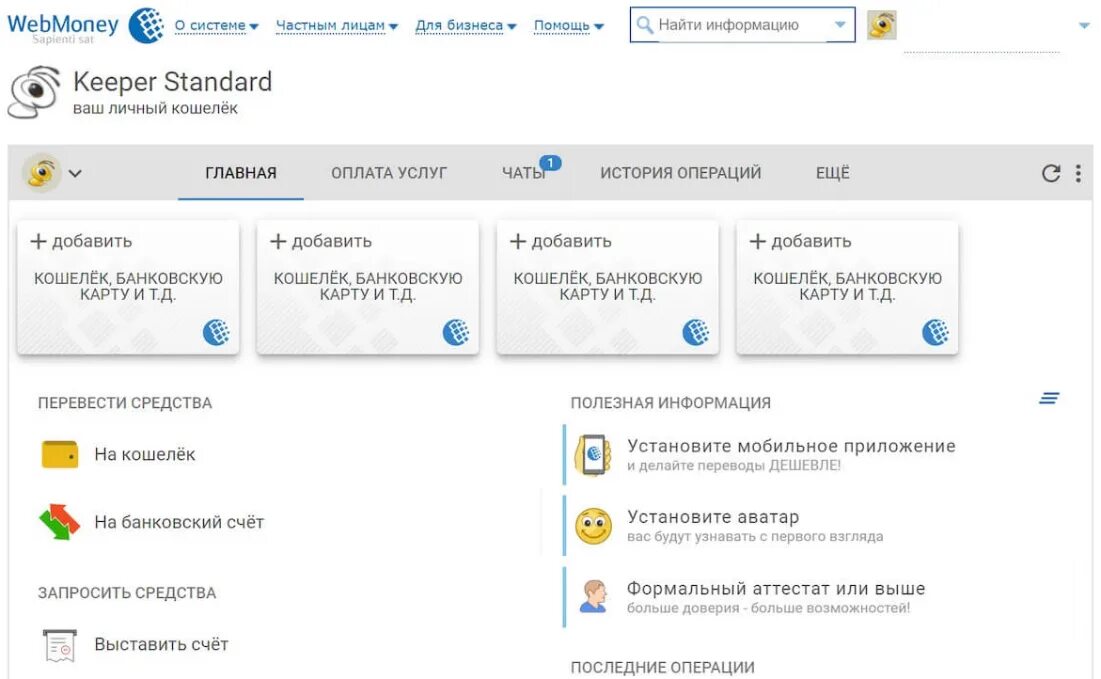Image resolution: width=1101 pixels, height=679 pixels.
Task: Expand the account chevron next to avatar
Action: pyautogui.click(x=75, y=173)
